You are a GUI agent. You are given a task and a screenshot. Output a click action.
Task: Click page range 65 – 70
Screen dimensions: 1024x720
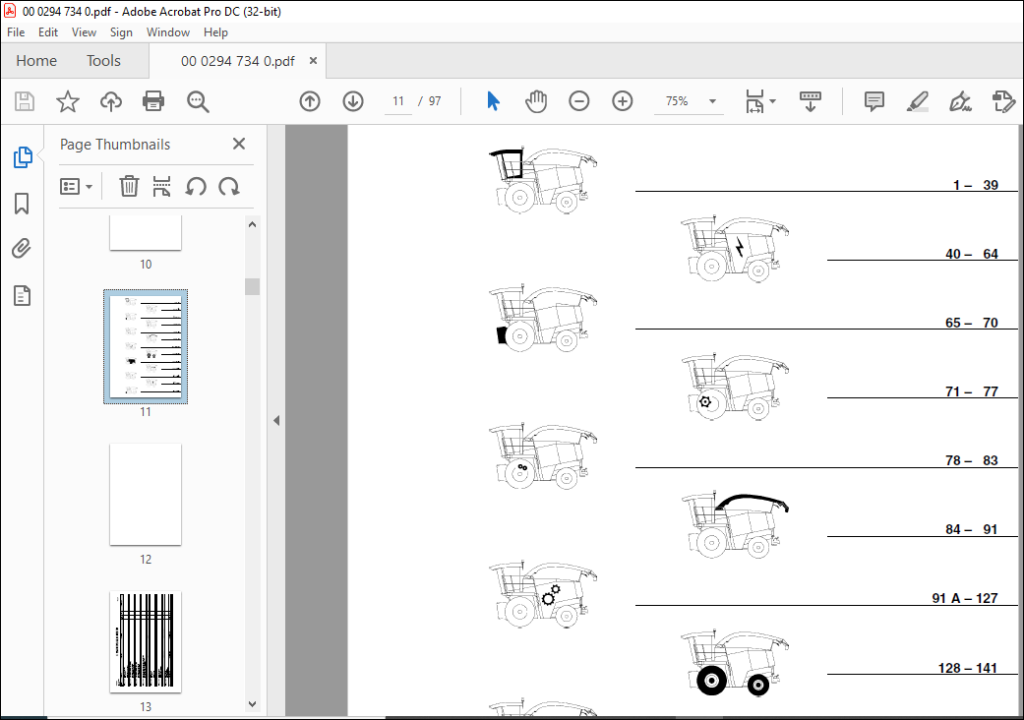point(971,323)
